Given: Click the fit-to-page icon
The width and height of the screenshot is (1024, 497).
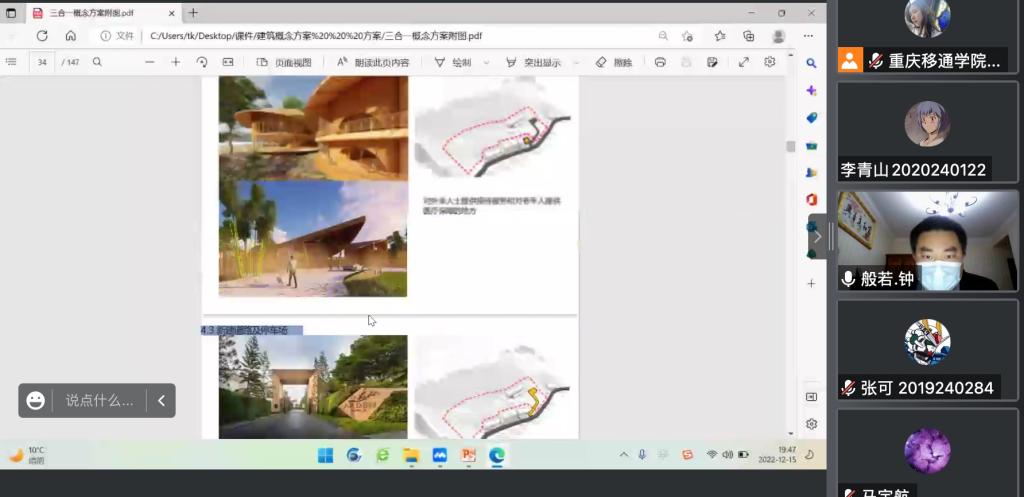Looking at the screenshot, I should pyautogui.click(x=228, y=62).
